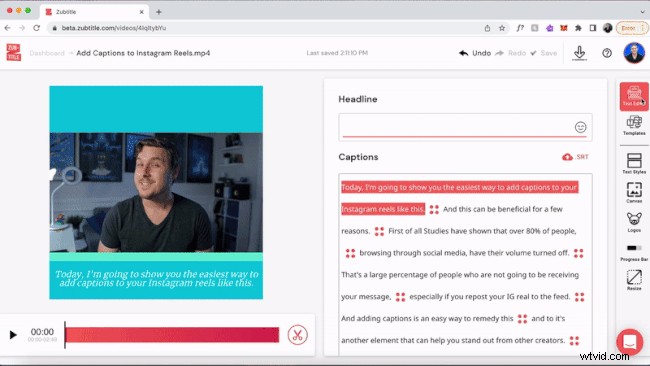Click caption text 'And adding captions is an easy way'
This screenshot has height=366, width=650.
(399, 319)
